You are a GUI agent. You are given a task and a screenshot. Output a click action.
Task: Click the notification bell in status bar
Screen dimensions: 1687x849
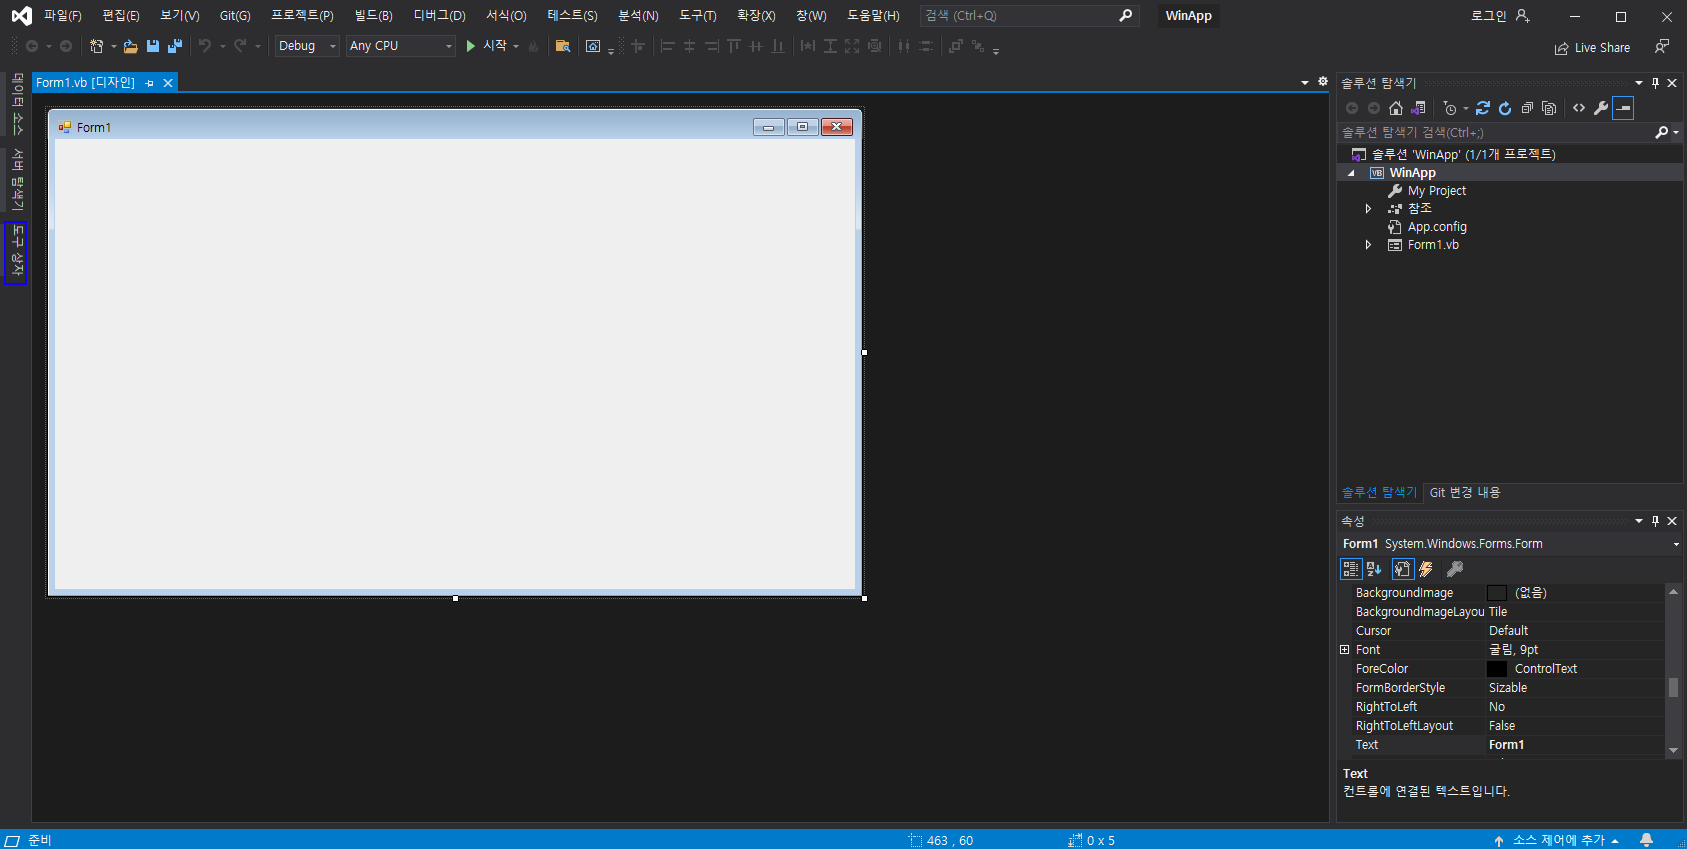coord(1646,840)
